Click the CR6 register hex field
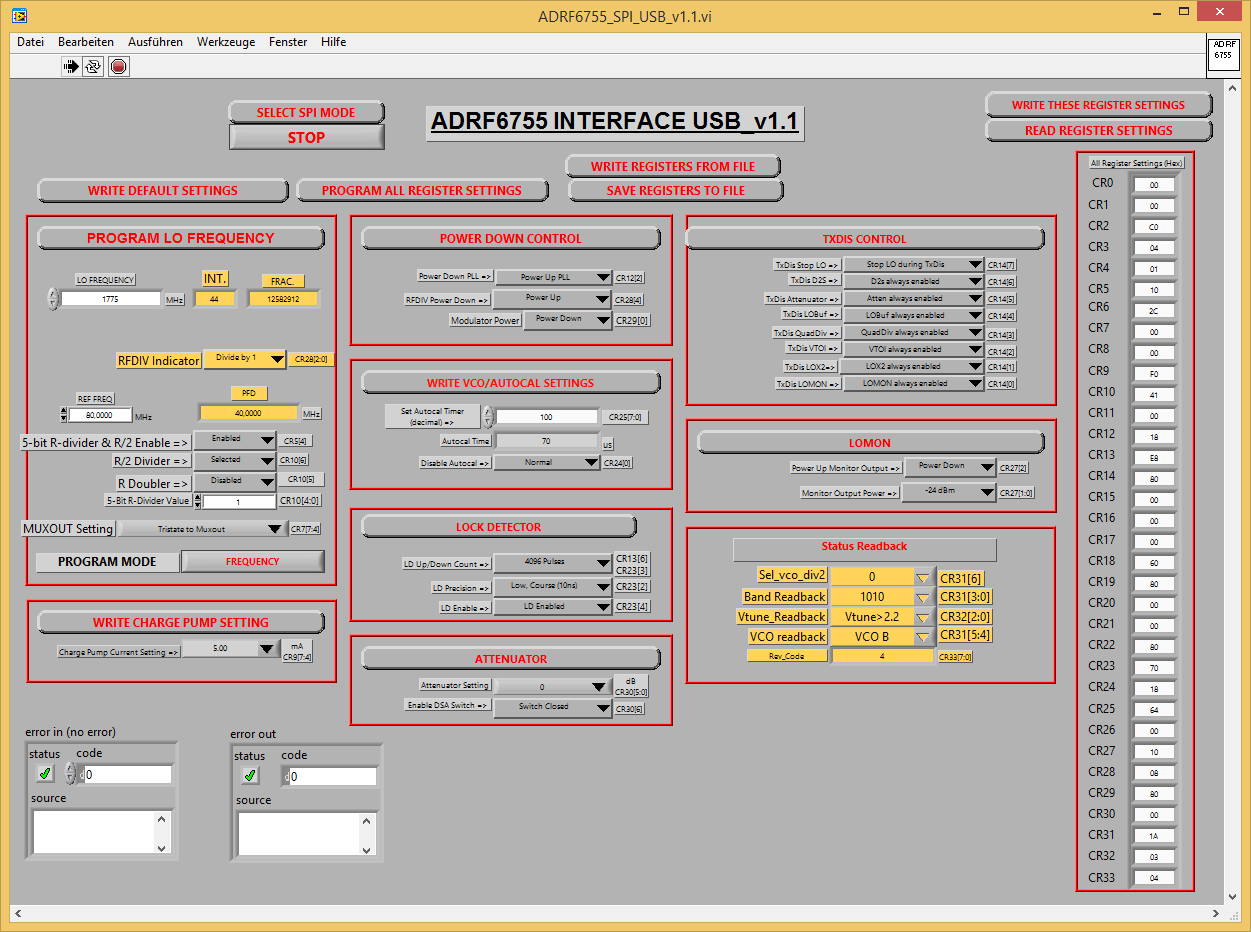 pyautogui.click(x=1154, y=311)
